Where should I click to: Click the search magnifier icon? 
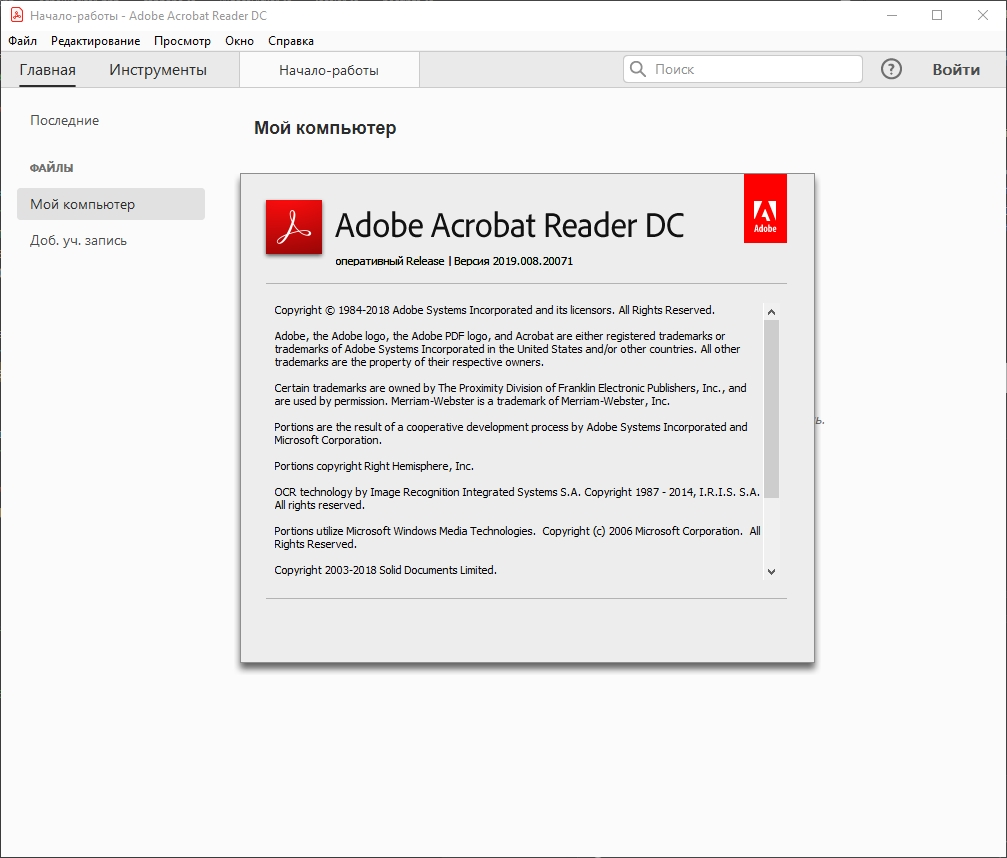[x=638, y=69]
